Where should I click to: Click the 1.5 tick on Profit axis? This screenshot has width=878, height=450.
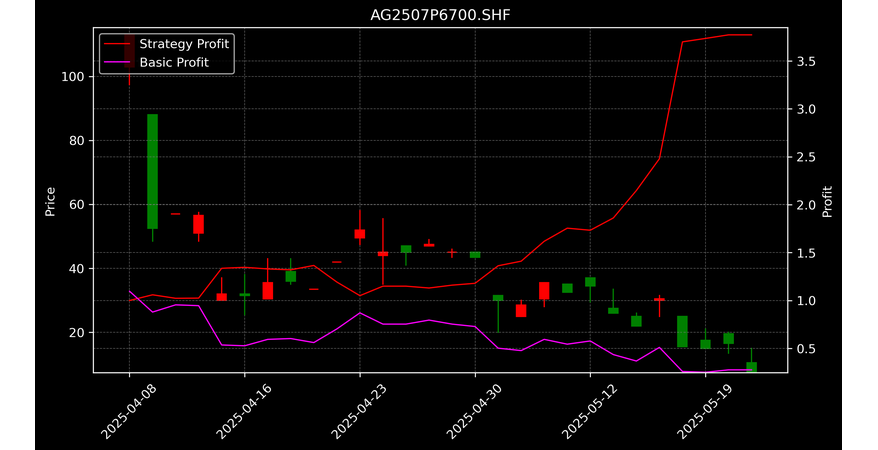806,253
